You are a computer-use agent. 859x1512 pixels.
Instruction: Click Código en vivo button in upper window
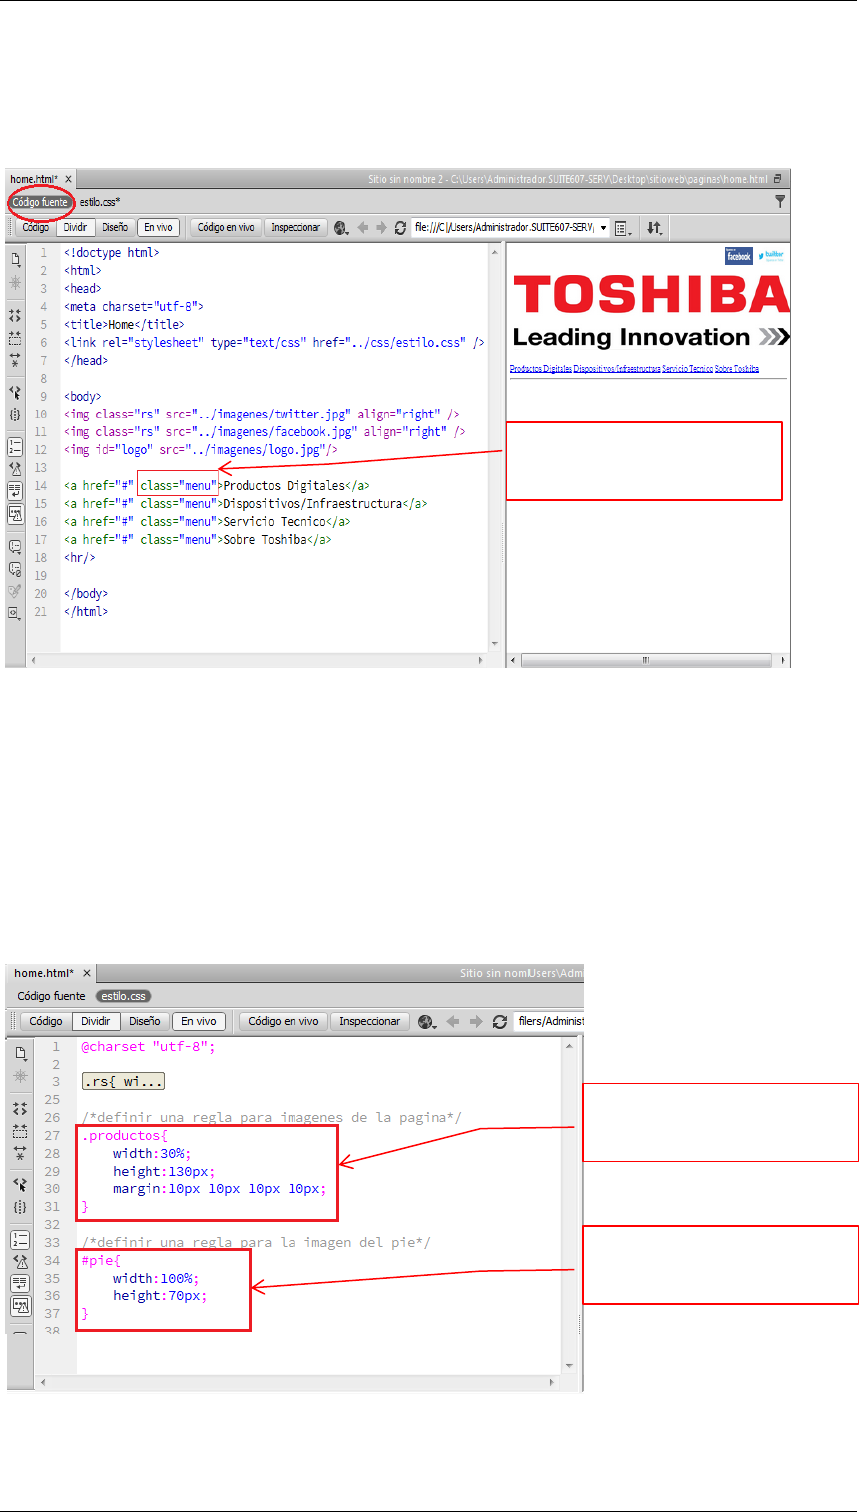coord(226,228)
